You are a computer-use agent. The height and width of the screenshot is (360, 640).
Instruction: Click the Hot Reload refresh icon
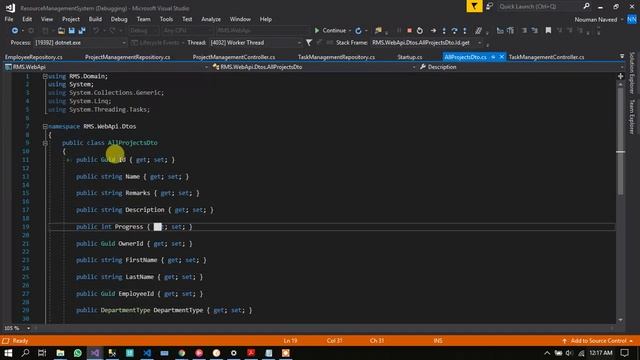(358, 31)
